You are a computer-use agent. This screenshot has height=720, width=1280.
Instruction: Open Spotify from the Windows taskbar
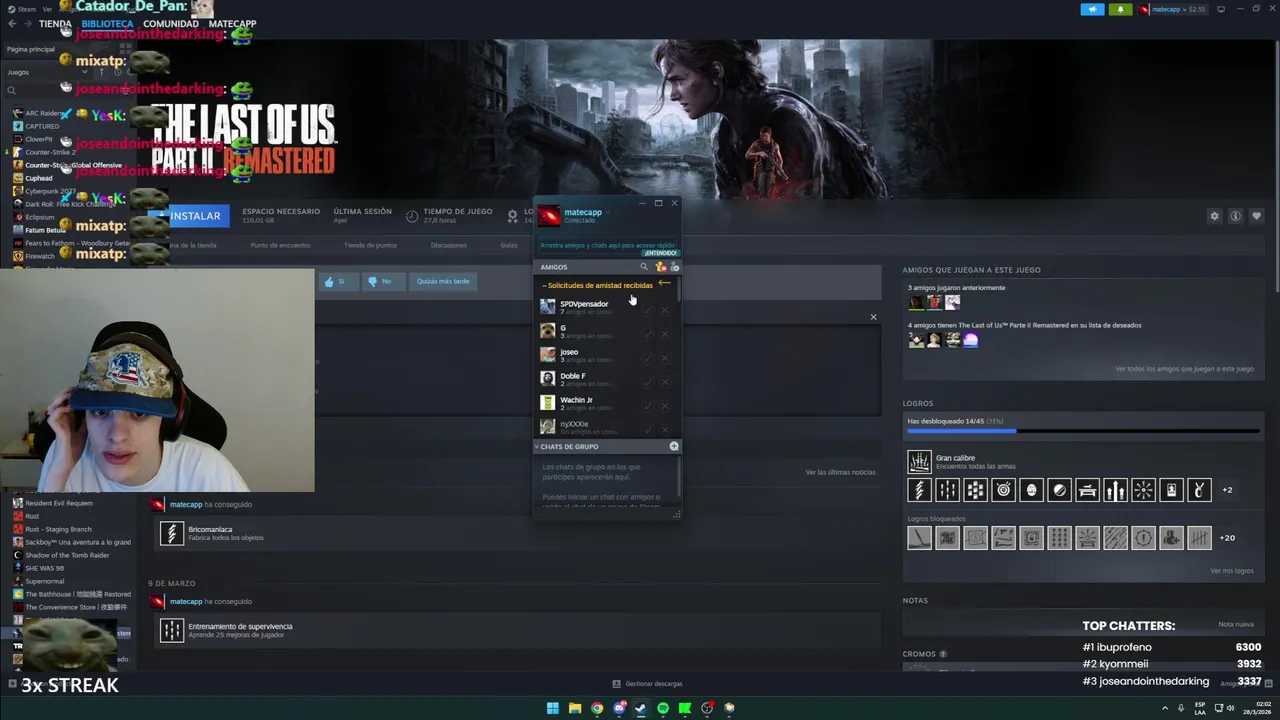point(662,708)
